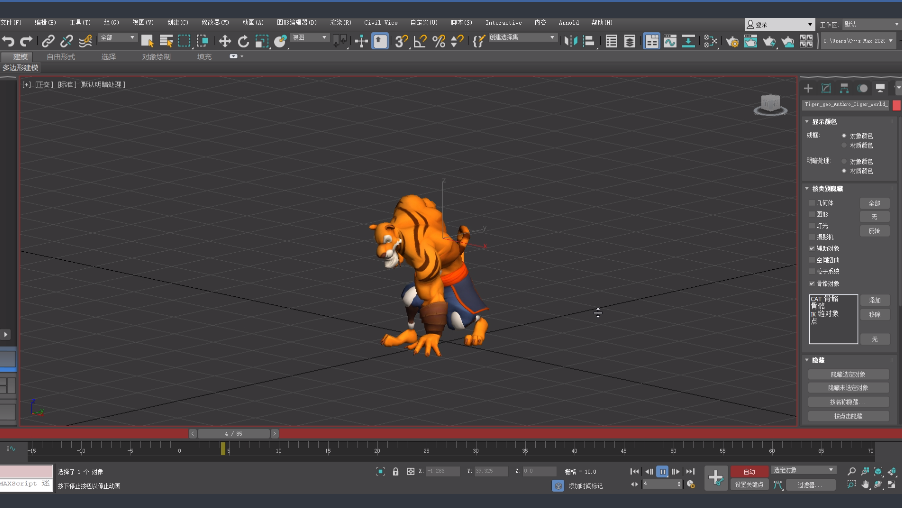The width and height of the screenshot is (902, 508).
Task: Open the Civil View menu
Action: (380, 22)
